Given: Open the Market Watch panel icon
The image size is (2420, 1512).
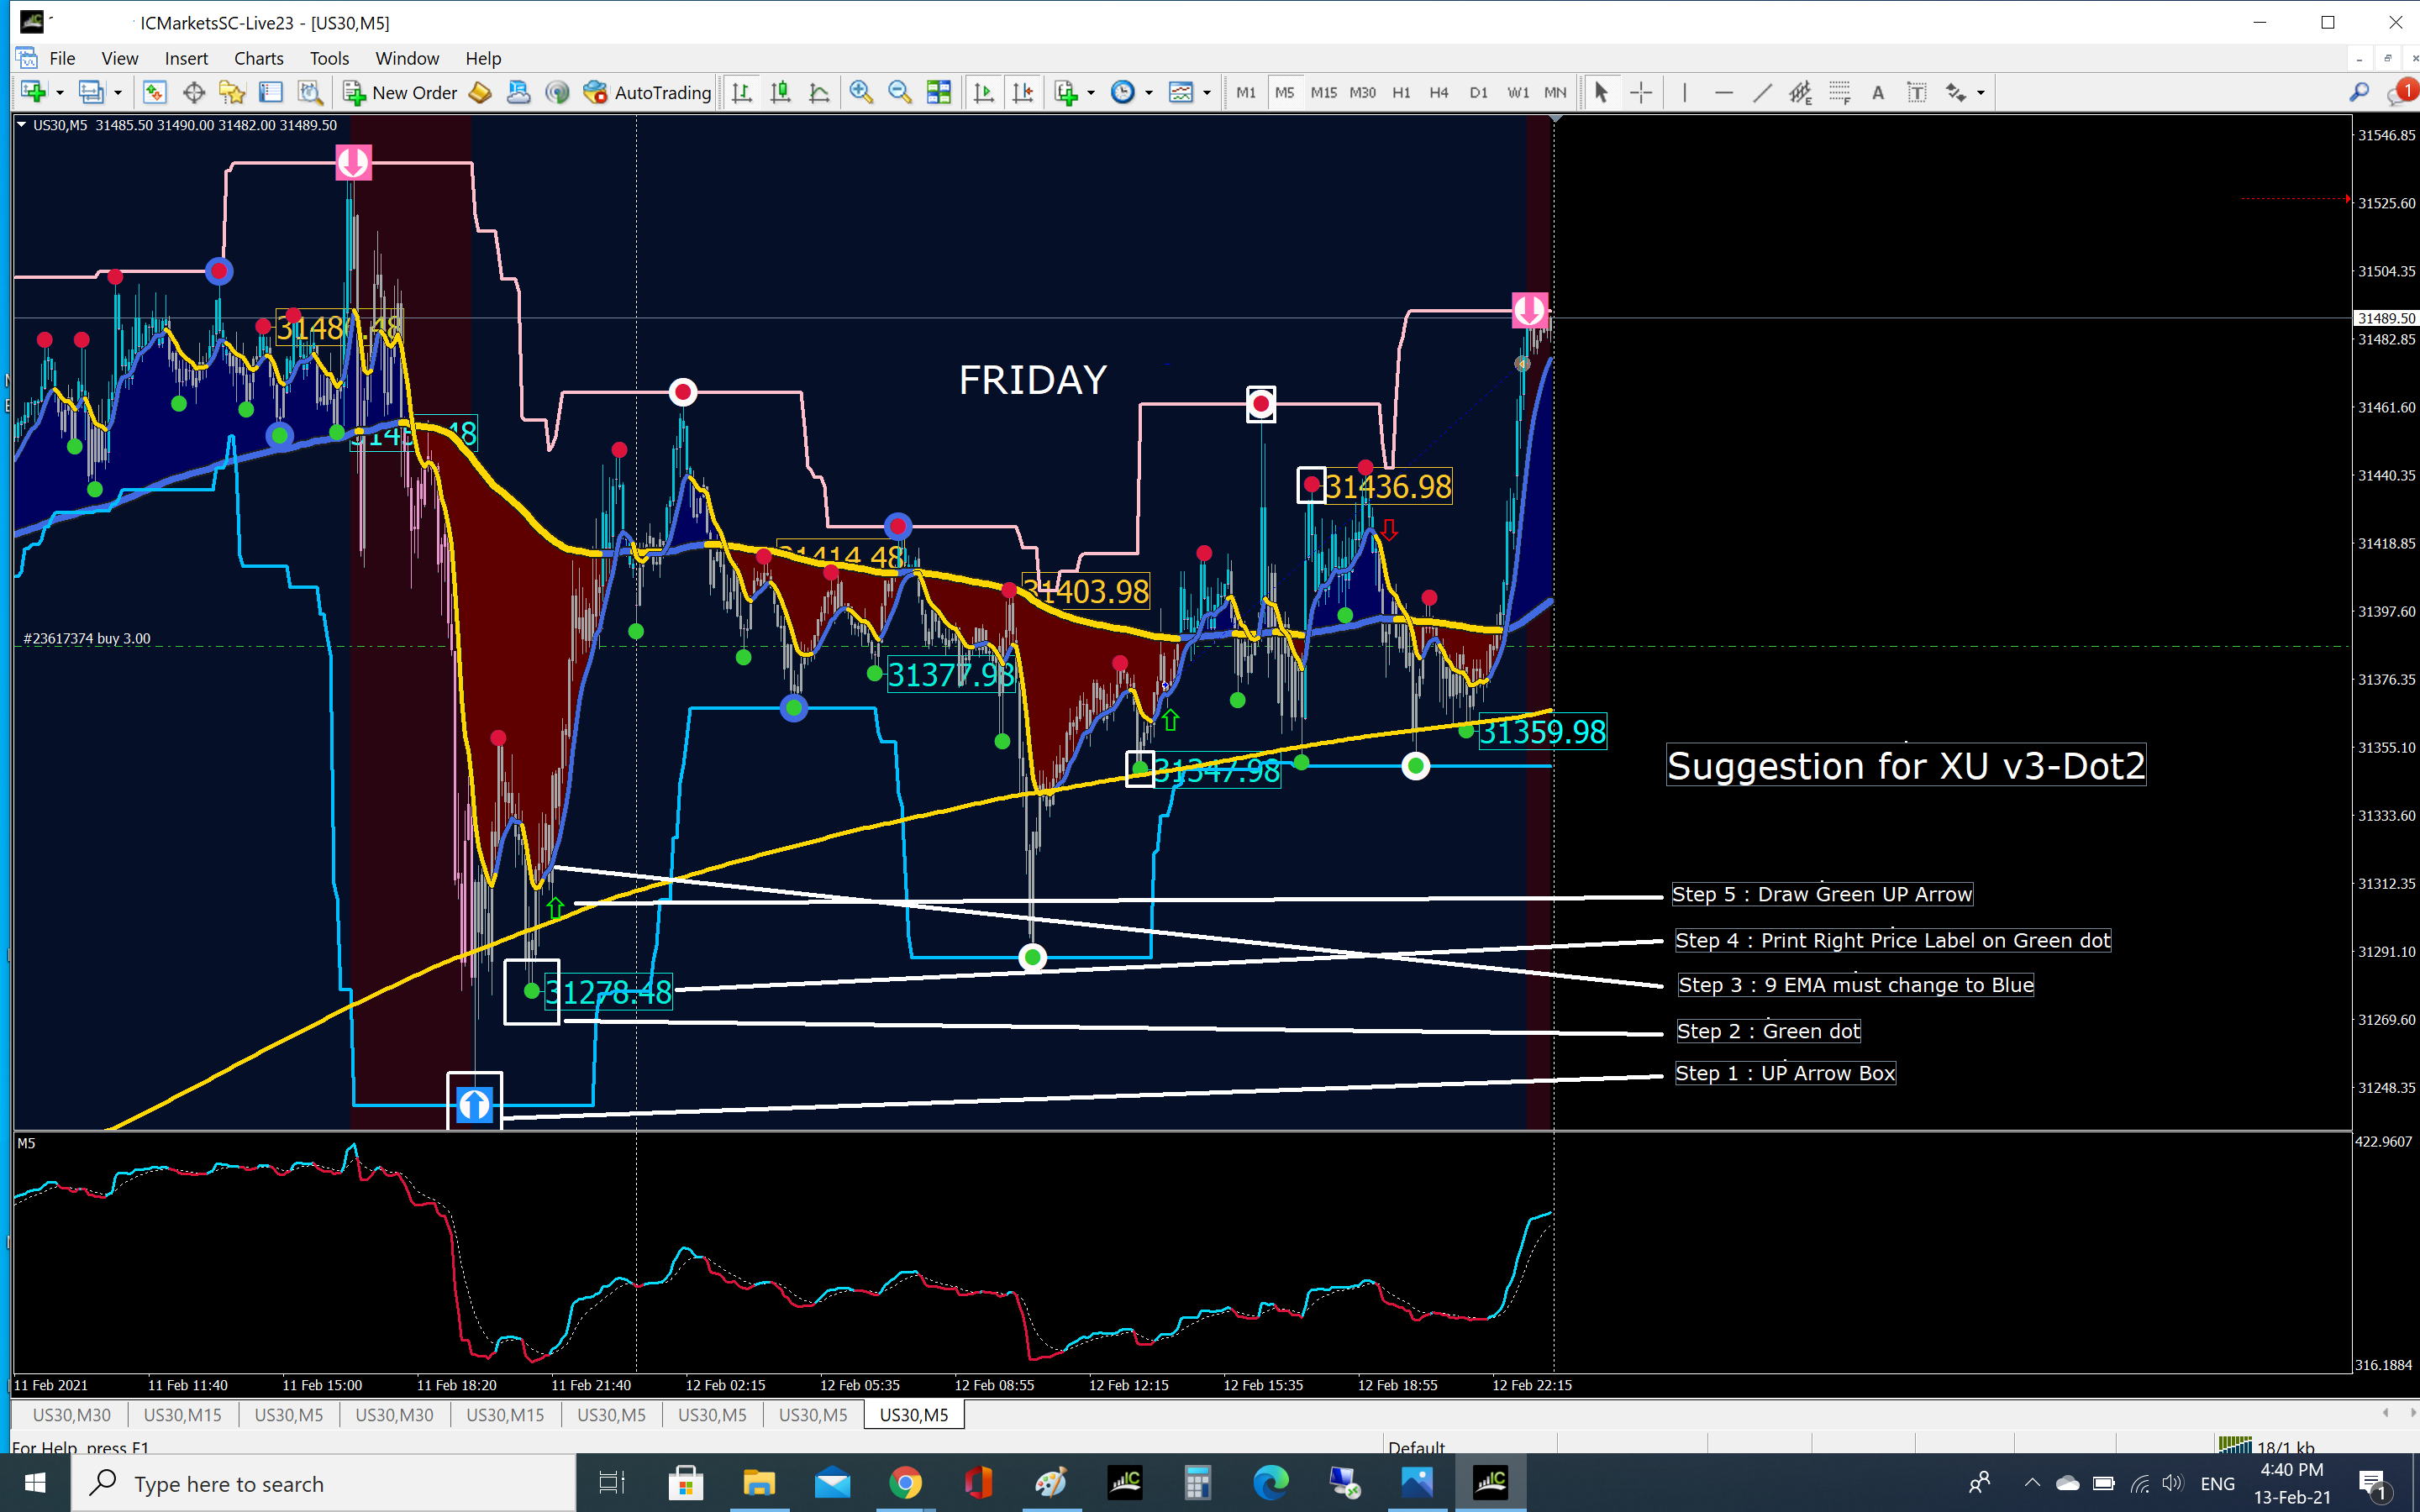Looking at the screenshot, I should pos(154,93).
